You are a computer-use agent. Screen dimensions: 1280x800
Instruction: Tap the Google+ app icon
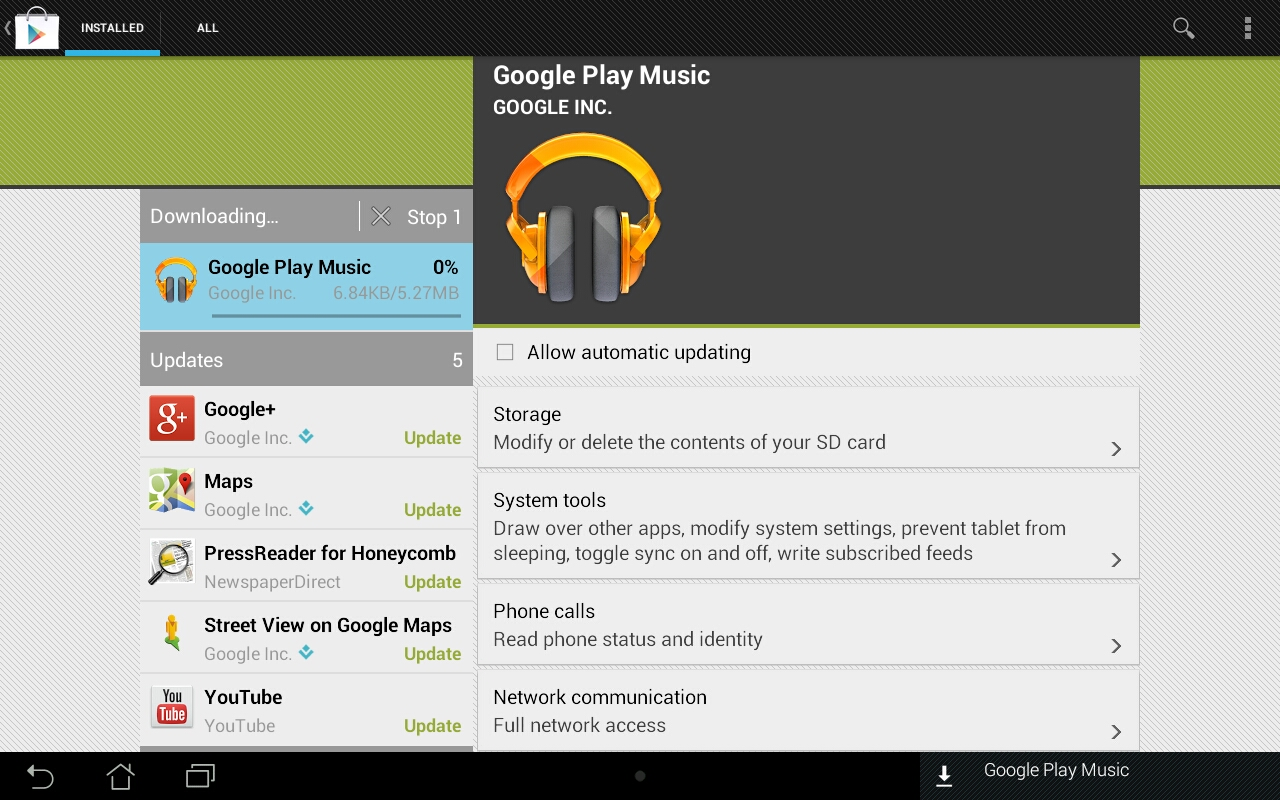pyautogui.click(x=172, y=418)
